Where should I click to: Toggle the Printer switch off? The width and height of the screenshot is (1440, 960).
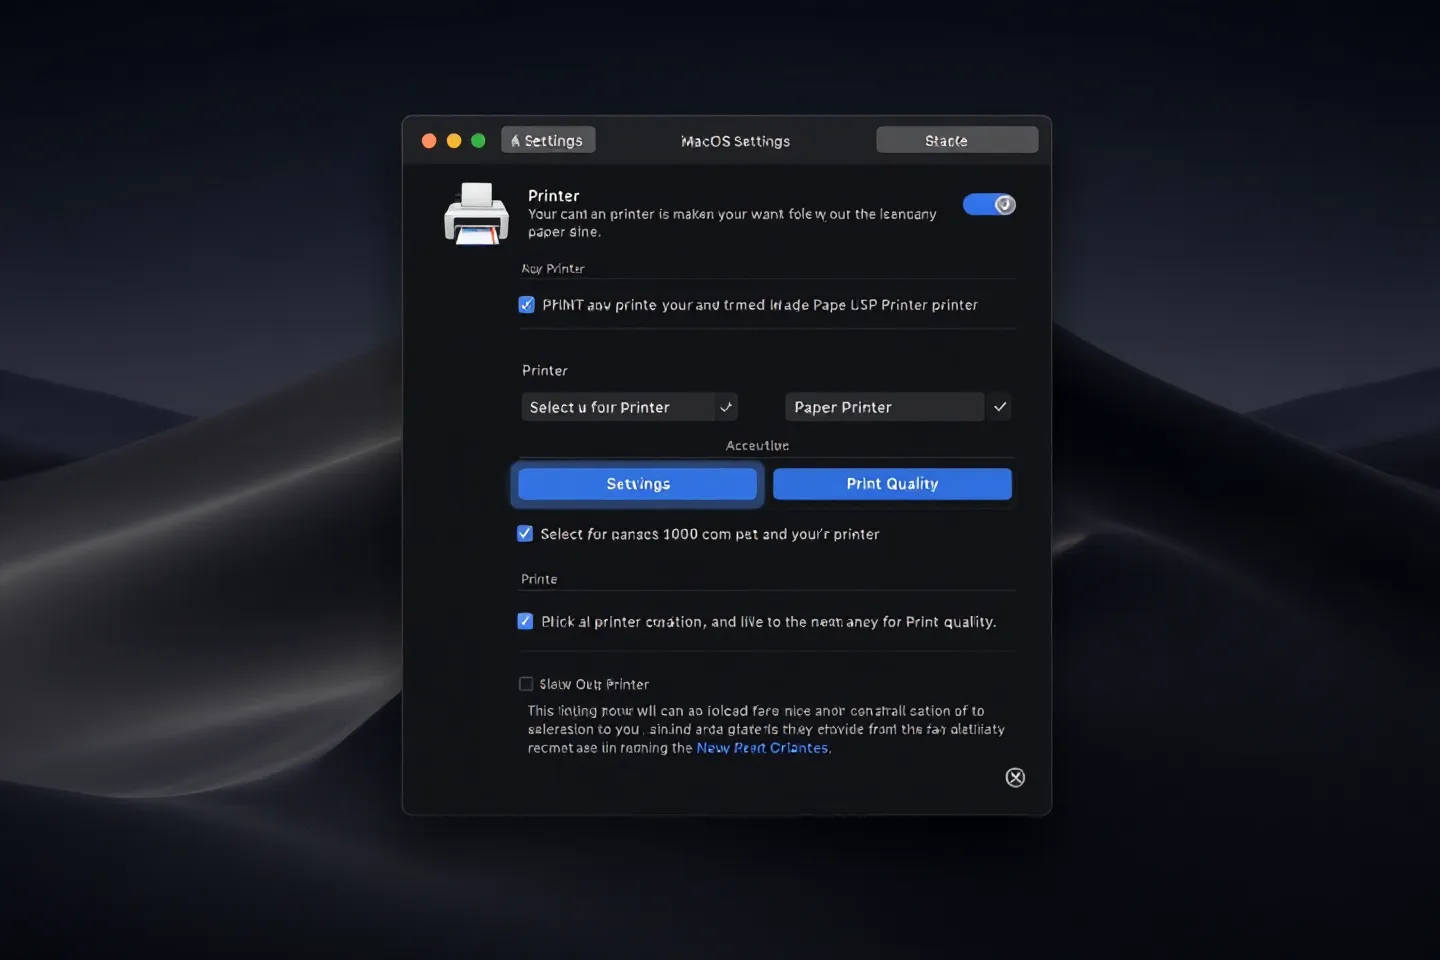click(x=989, y=205)
